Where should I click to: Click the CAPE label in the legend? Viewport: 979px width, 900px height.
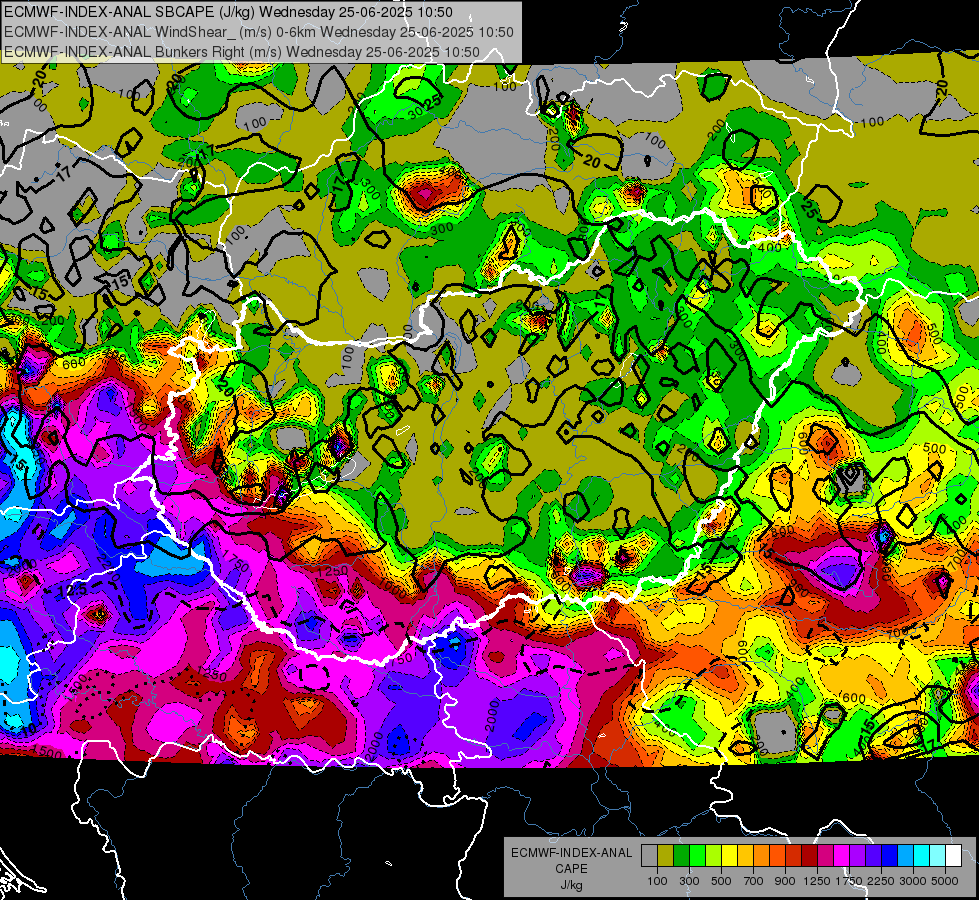(571, 869)
